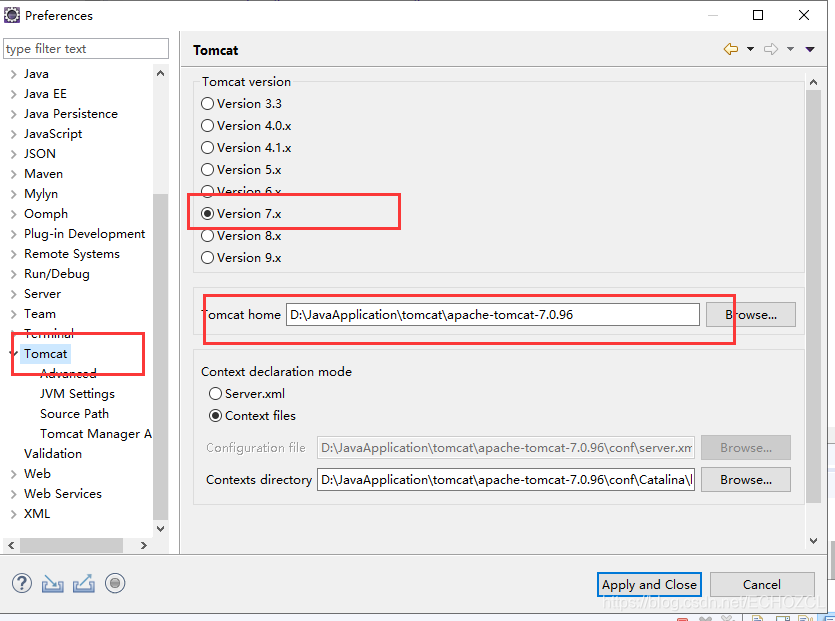The width and height of the screenshot is (835, 621).
Task: Expand the Java tree node
Action: pyautogui.click(x=14, y=75)
